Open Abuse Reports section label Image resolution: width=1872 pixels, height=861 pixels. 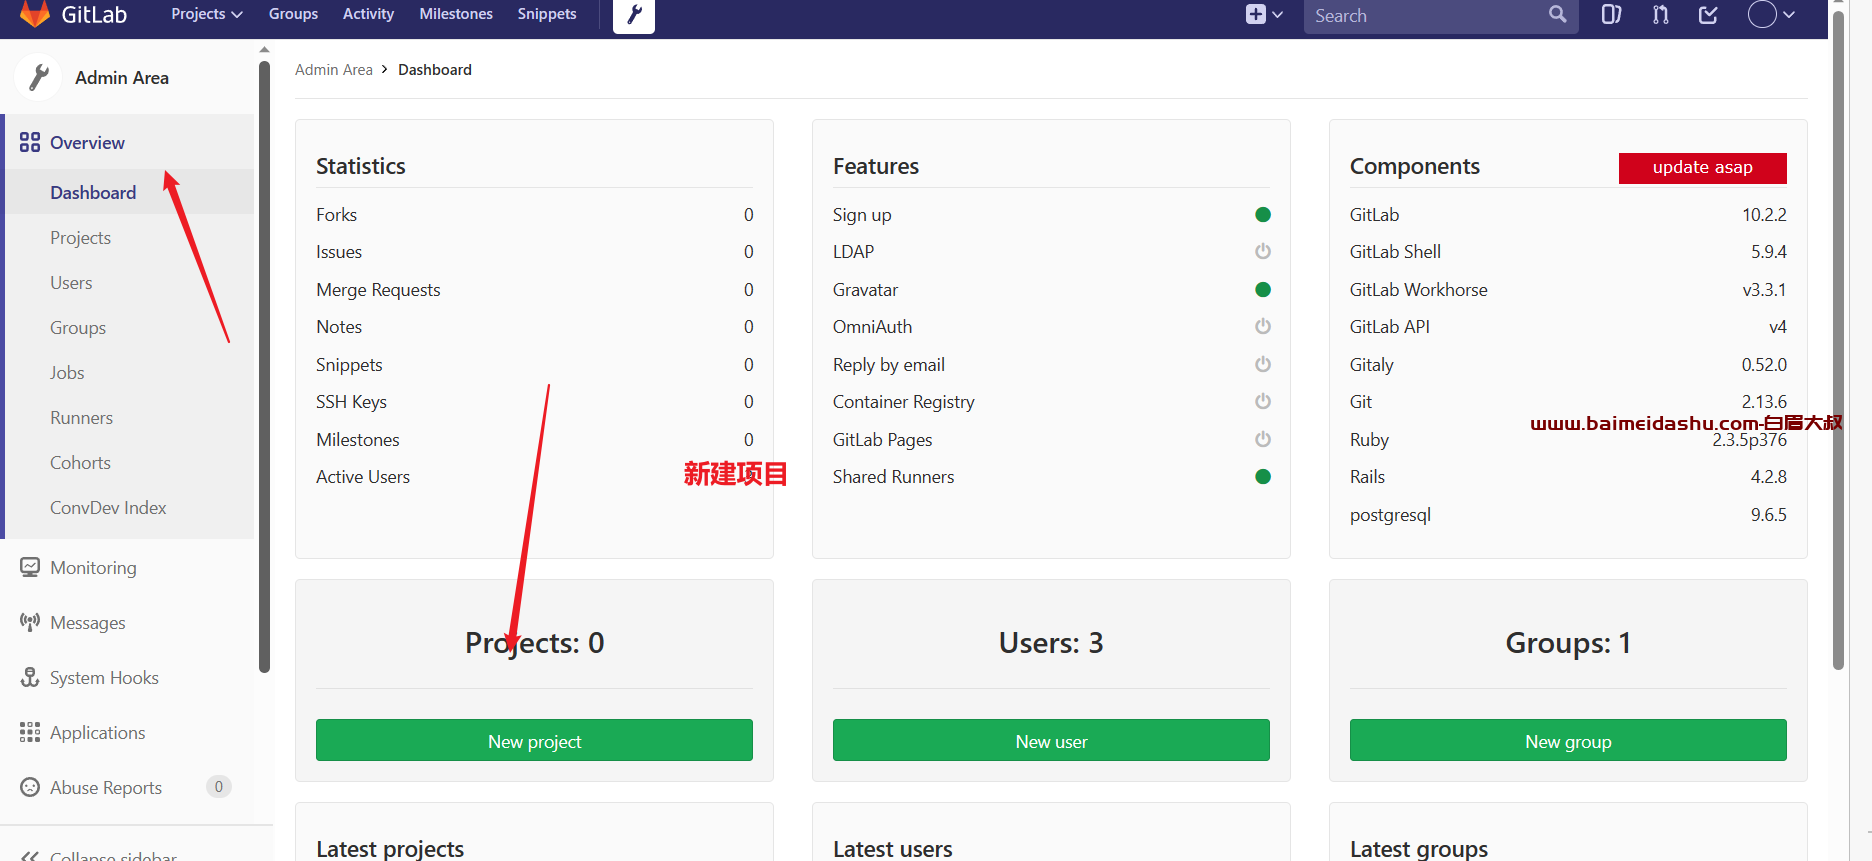tap(106, 787)
